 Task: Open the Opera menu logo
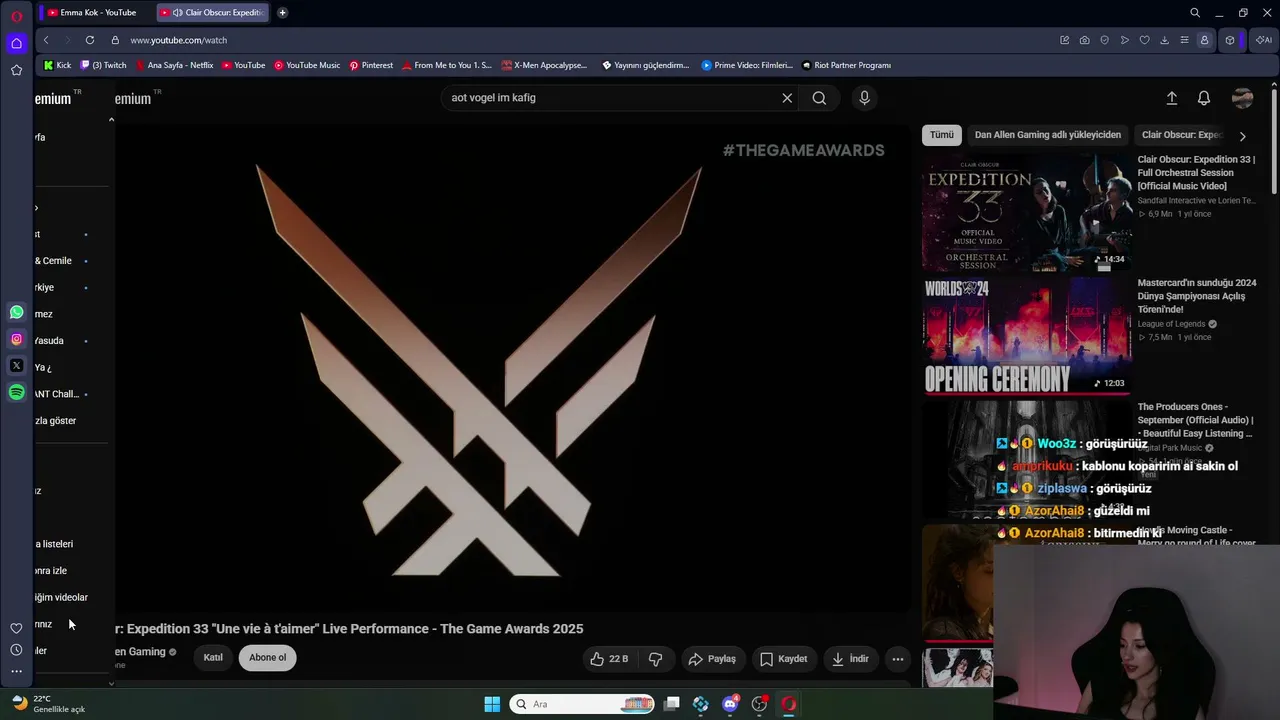point(16,15)
